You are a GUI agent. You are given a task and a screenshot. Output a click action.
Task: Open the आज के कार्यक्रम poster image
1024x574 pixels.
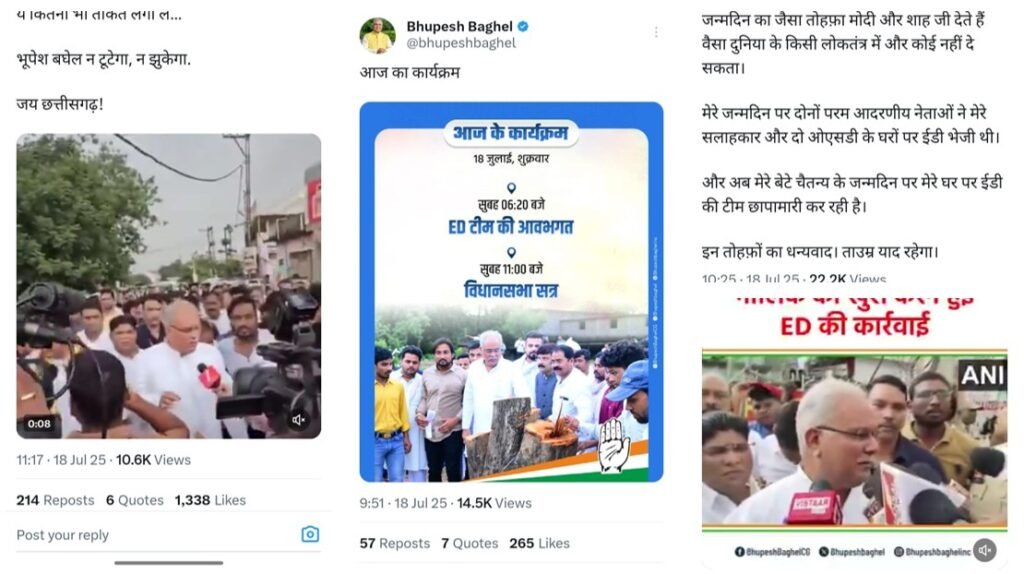coord(511,292)
